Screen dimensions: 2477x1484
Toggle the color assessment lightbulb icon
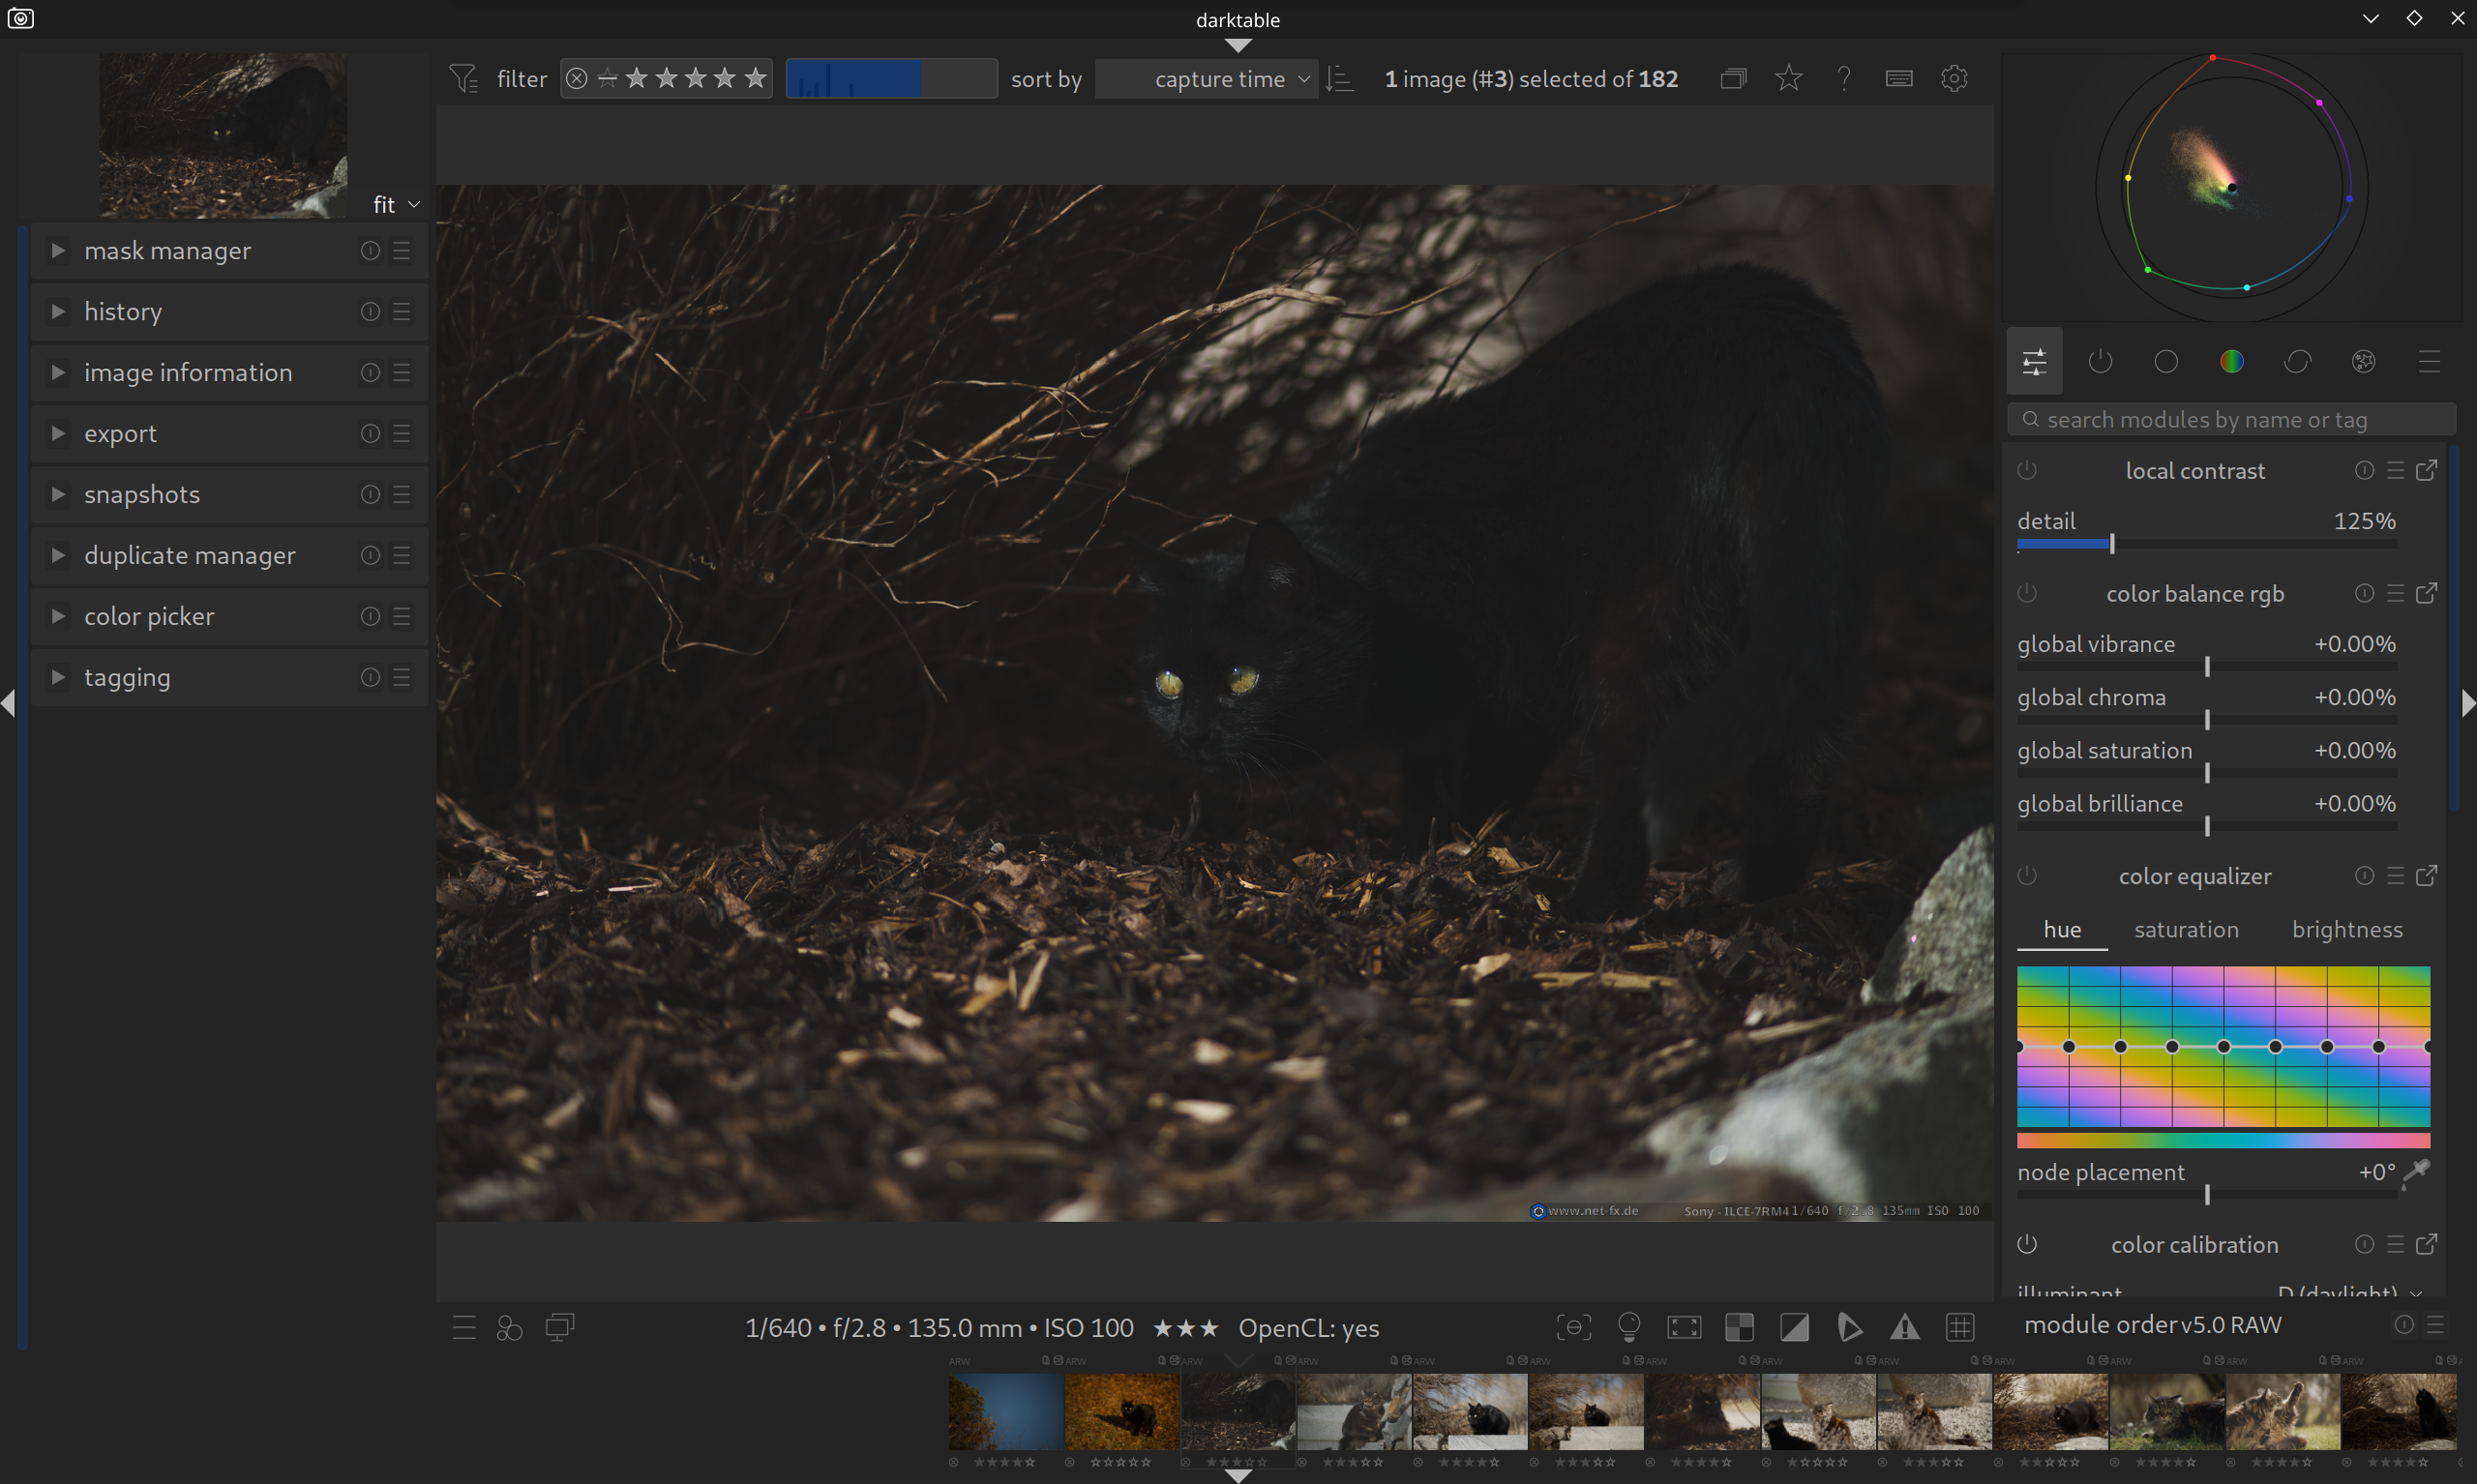pos(1628,1327)
